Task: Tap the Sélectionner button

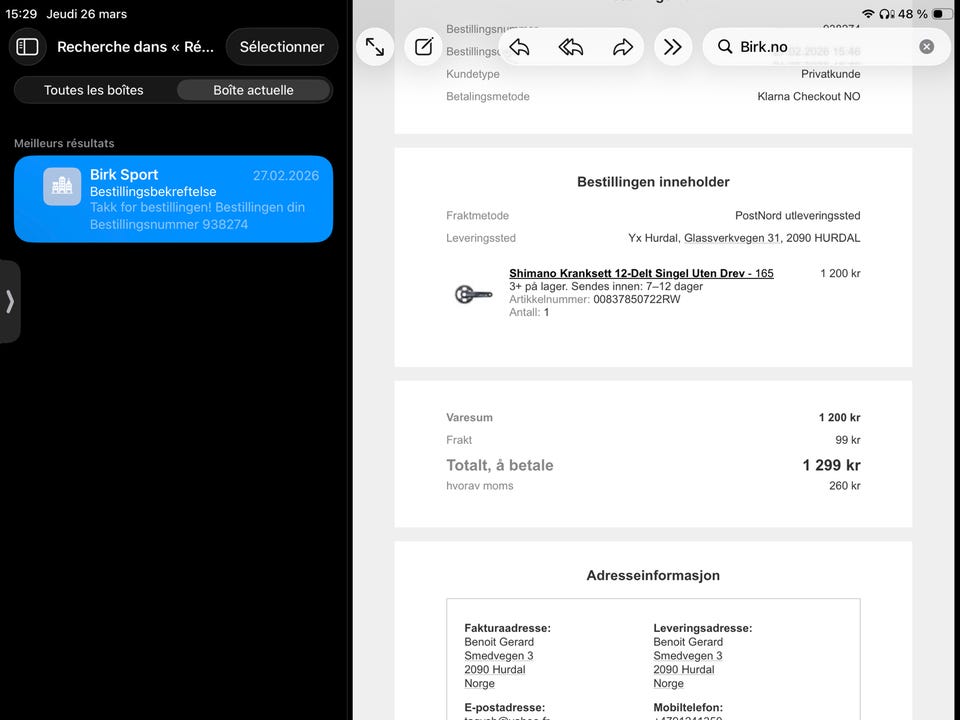Action: pyautogui.click(x=282, y=47)
